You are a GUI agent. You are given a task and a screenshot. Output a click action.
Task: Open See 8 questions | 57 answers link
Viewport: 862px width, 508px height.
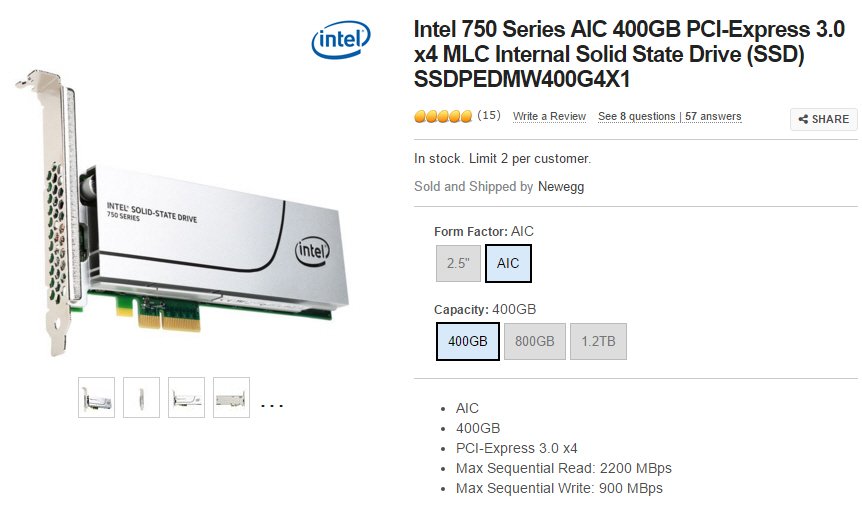pyautogui.click(x=670, y=117)
